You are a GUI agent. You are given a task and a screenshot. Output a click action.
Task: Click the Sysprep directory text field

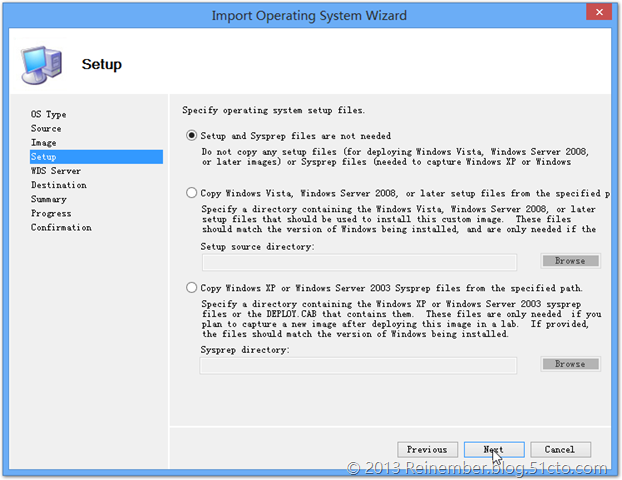click(358, 365)
